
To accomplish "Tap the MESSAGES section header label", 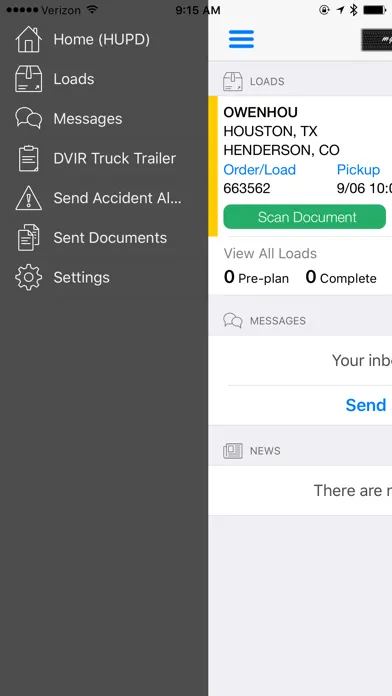I will (x=278, y=321).
